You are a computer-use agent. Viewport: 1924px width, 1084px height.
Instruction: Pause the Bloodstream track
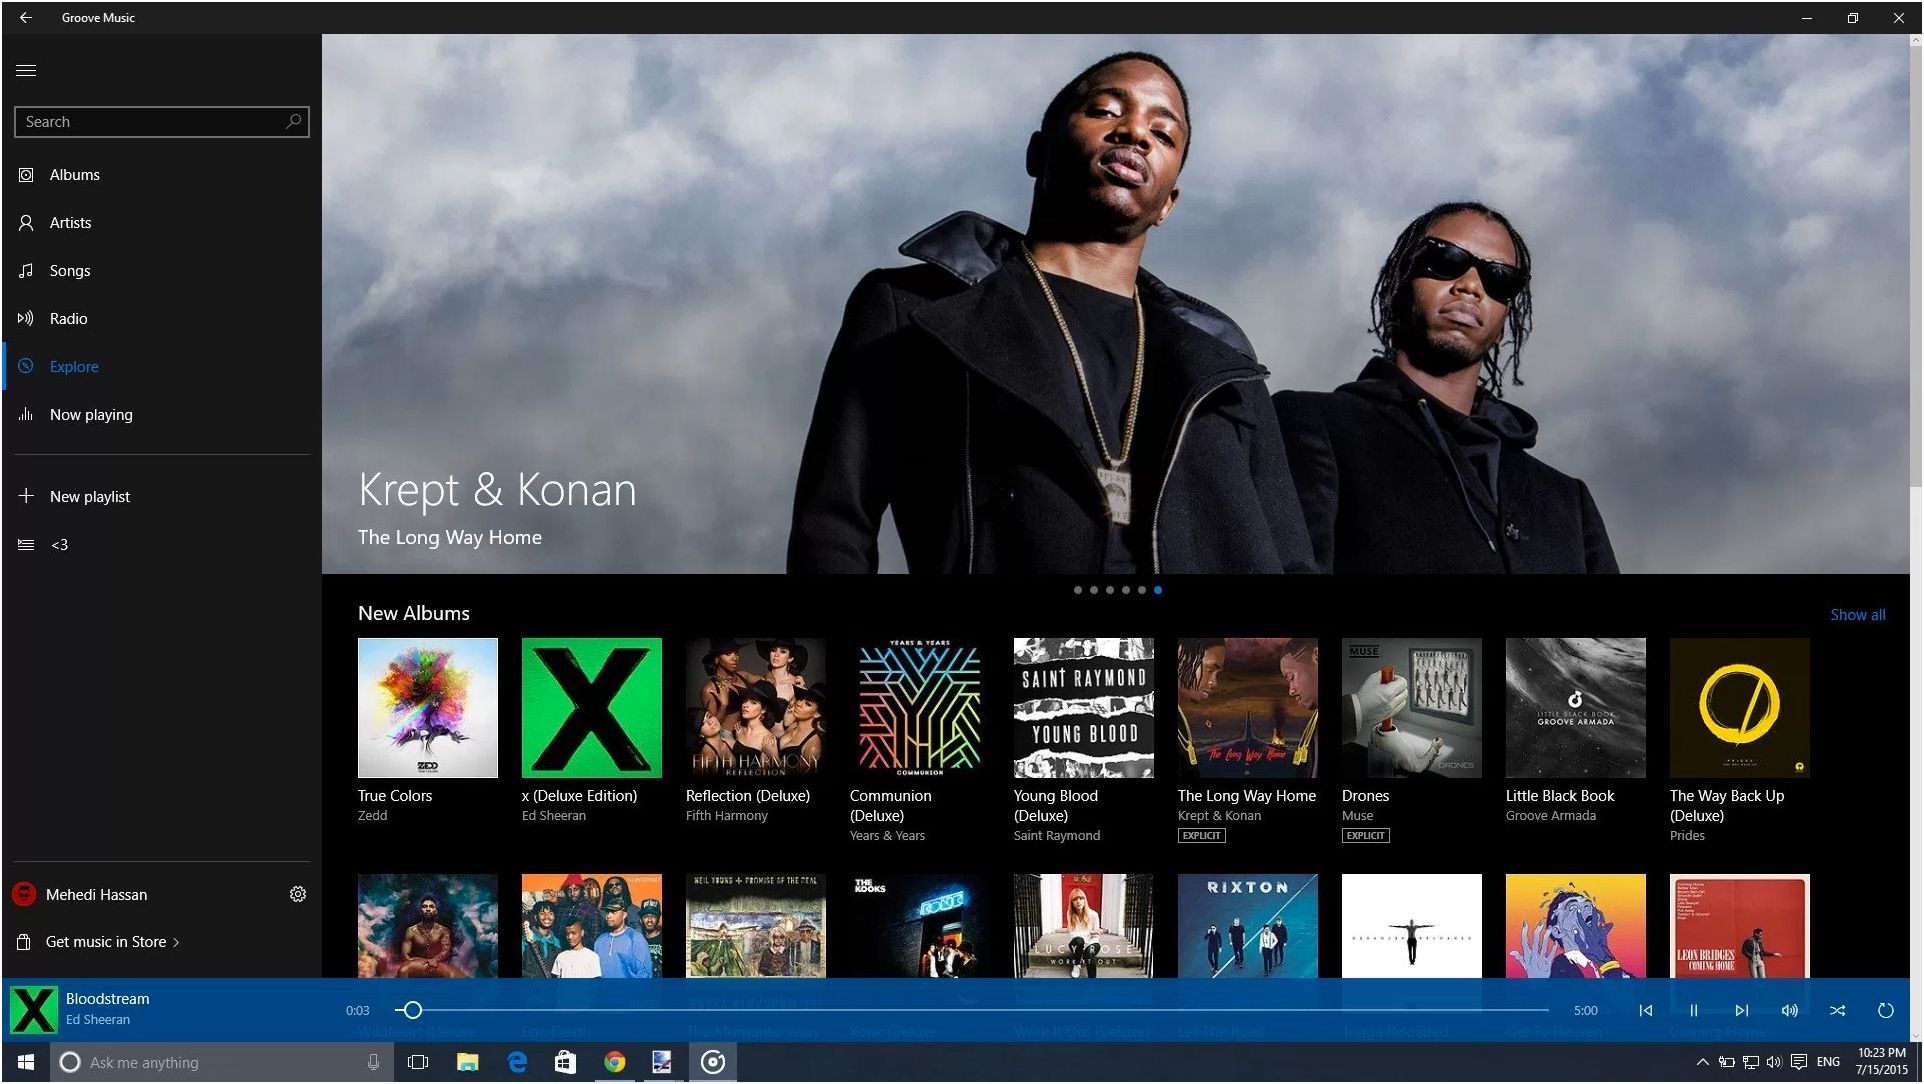[x=1693, y=1010]
